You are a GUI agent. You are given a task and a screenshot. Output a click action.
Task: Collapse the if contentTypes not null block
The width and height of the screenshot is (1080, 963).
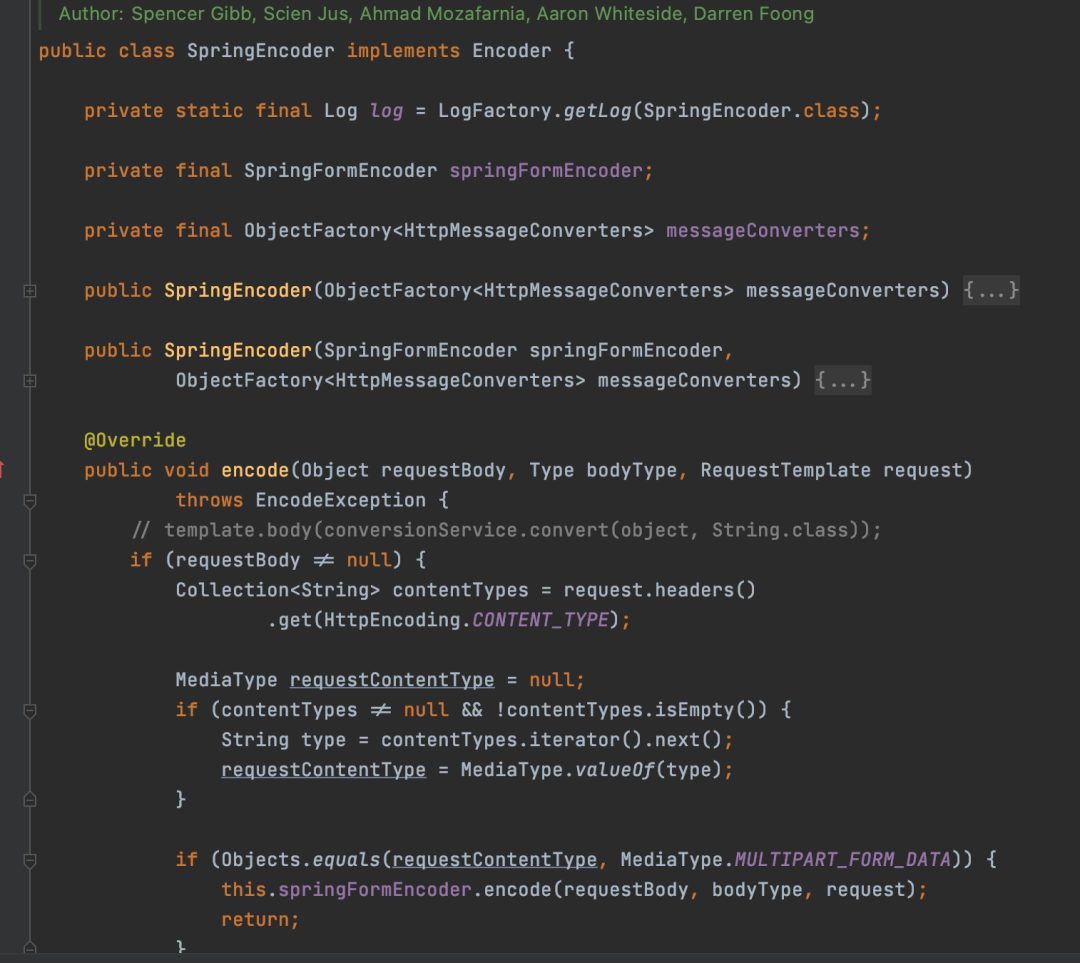(x=30, y=711)
